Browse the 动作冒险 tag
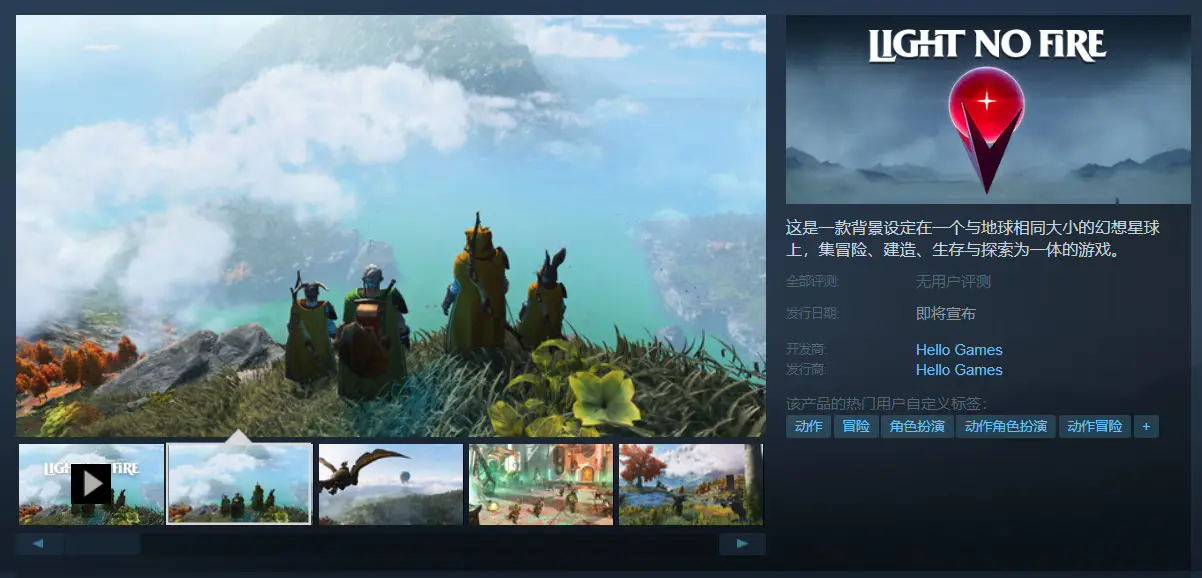The image size is (1202, 578). pyautogui.click(x=1094, y=427)
